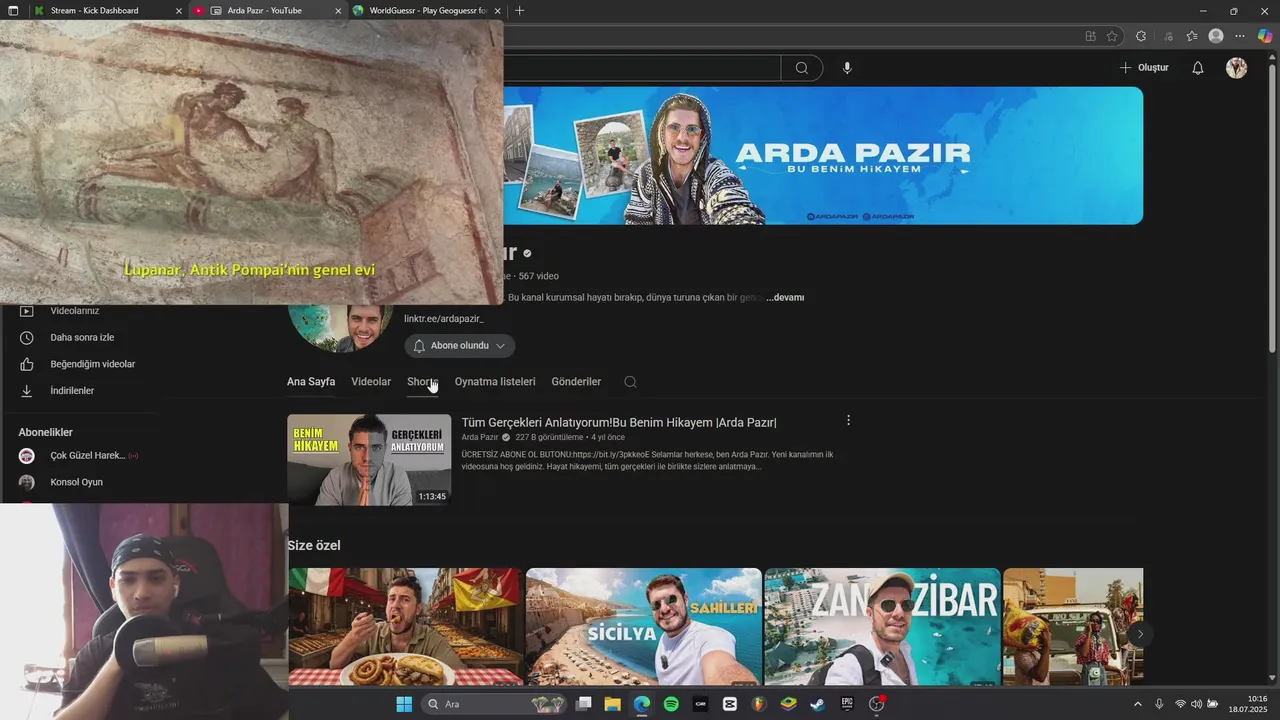Click Arda Pazır channel name under video

pos(480,438)
